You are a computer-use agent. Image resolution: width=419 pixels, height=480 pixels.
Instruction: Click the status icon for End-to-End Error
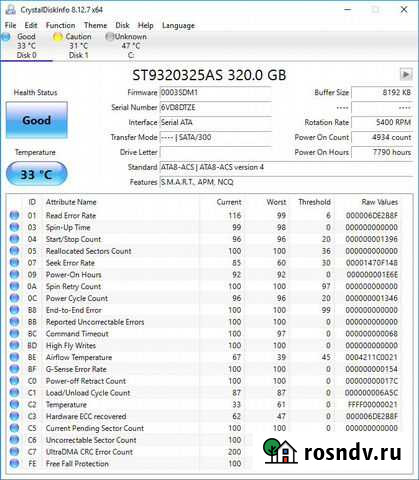pyautogui.click(x=14, y=310)
